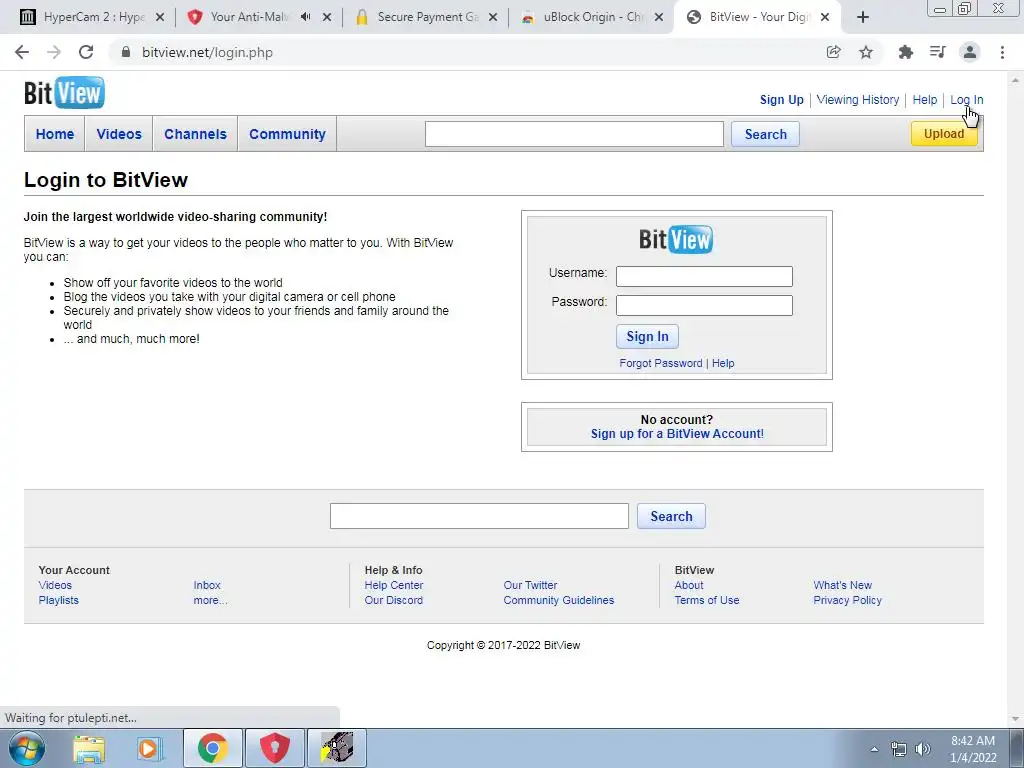Reload the page with refresh icon
This screenshot has height=768, width=1024.
point(86,52)
